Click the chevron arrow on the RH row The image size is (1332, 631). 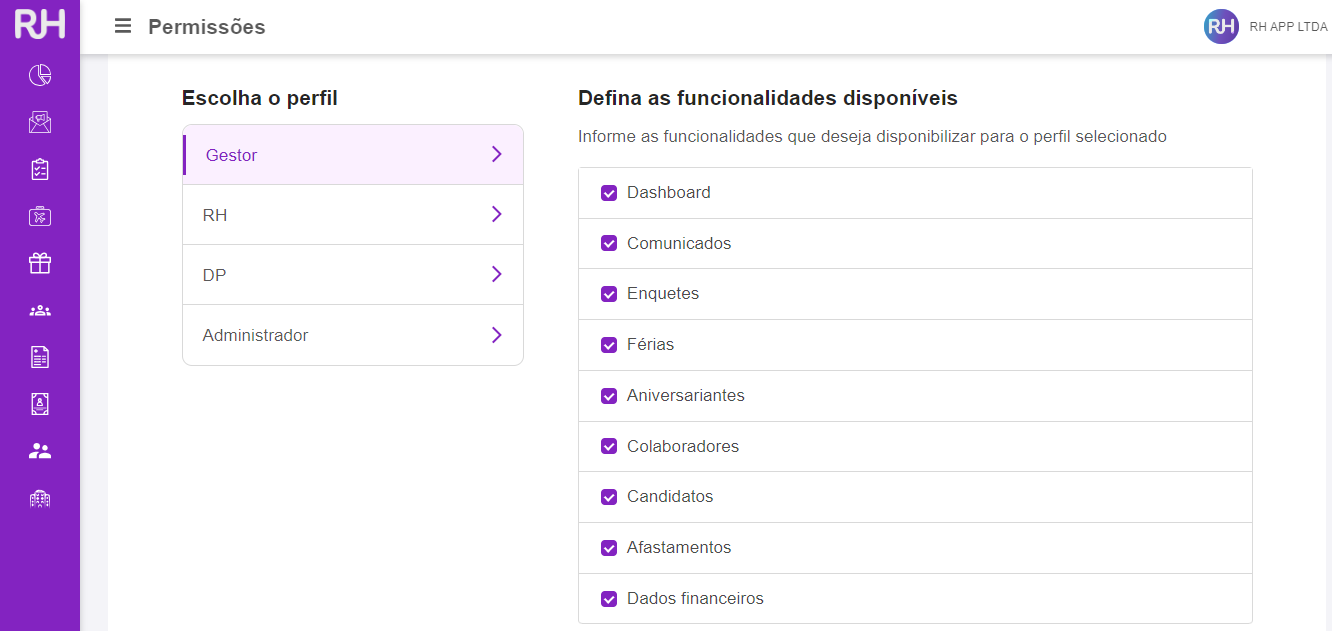click(x=496, y=214)
